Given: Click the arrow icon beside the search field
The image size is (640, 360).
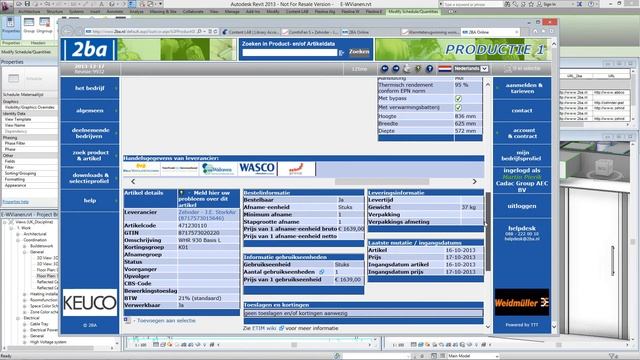Looking at the screenshot, I should point(342,52).
